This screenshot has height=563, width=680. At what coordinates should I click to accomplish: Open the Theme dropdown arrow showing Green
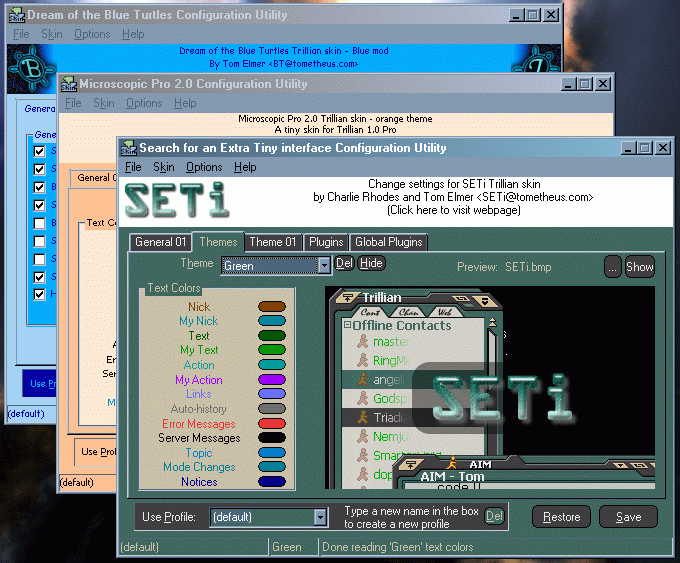pos(324,265)
